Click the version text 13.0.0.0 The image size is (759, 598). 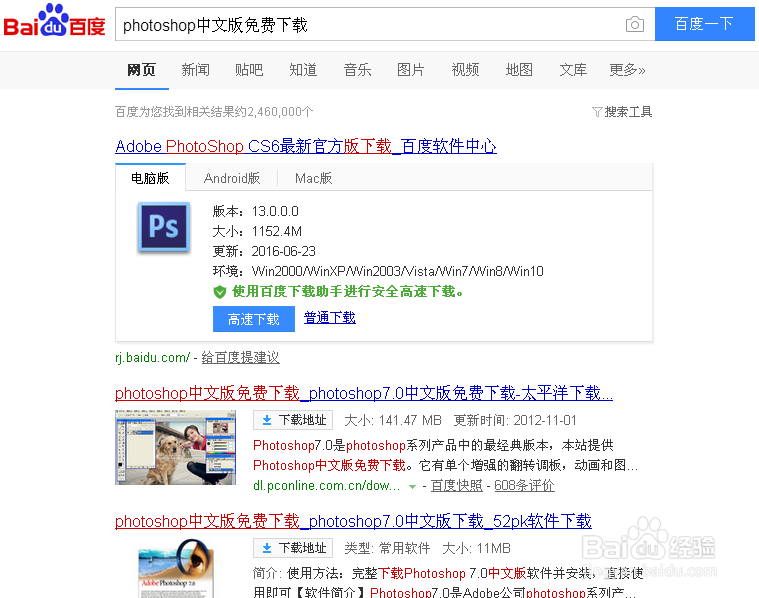275,212
